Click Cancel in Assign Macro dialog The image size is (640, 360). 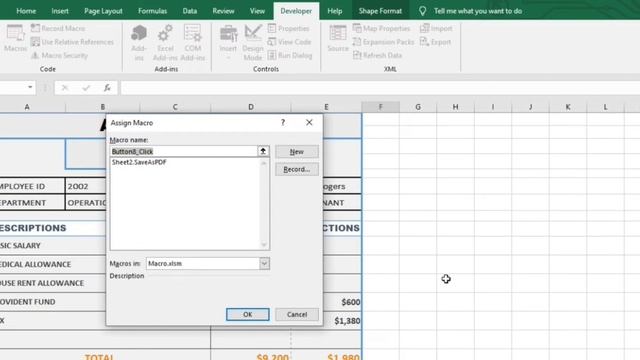pyautogui.click(x=297, y=314)
